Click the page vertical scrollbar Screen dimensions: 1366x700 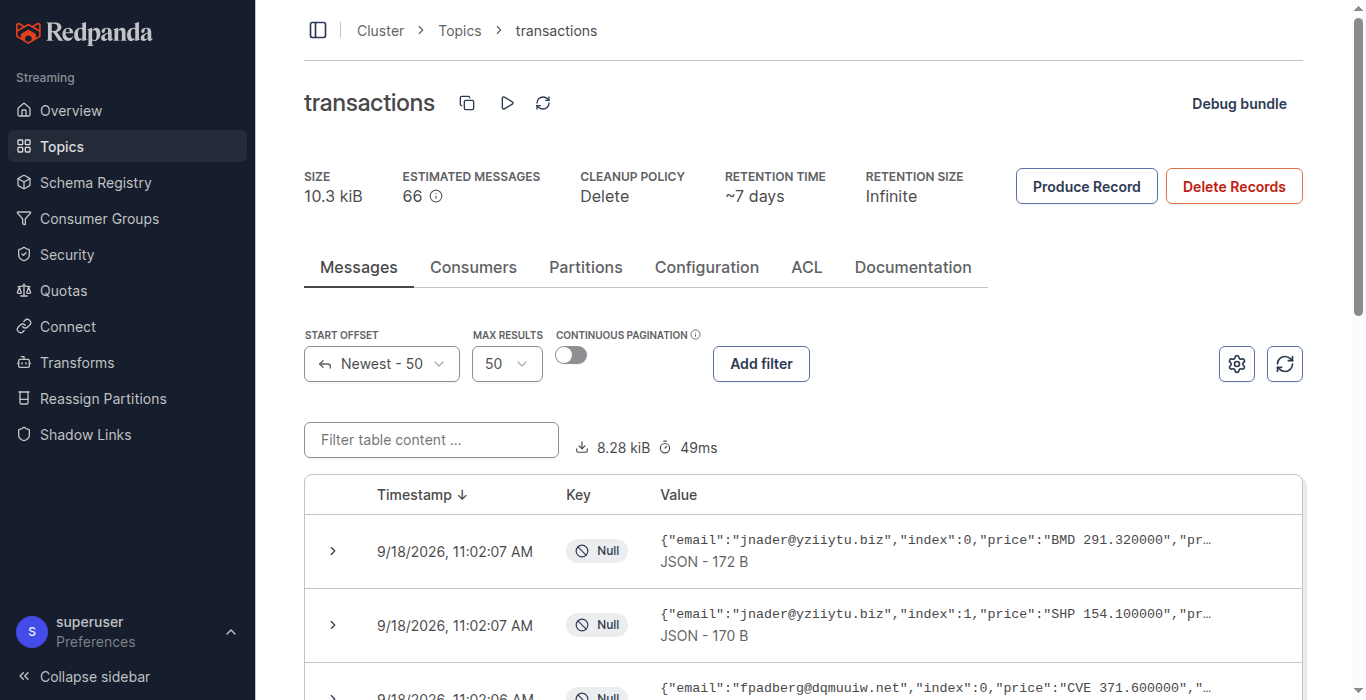click(1358, 168)
